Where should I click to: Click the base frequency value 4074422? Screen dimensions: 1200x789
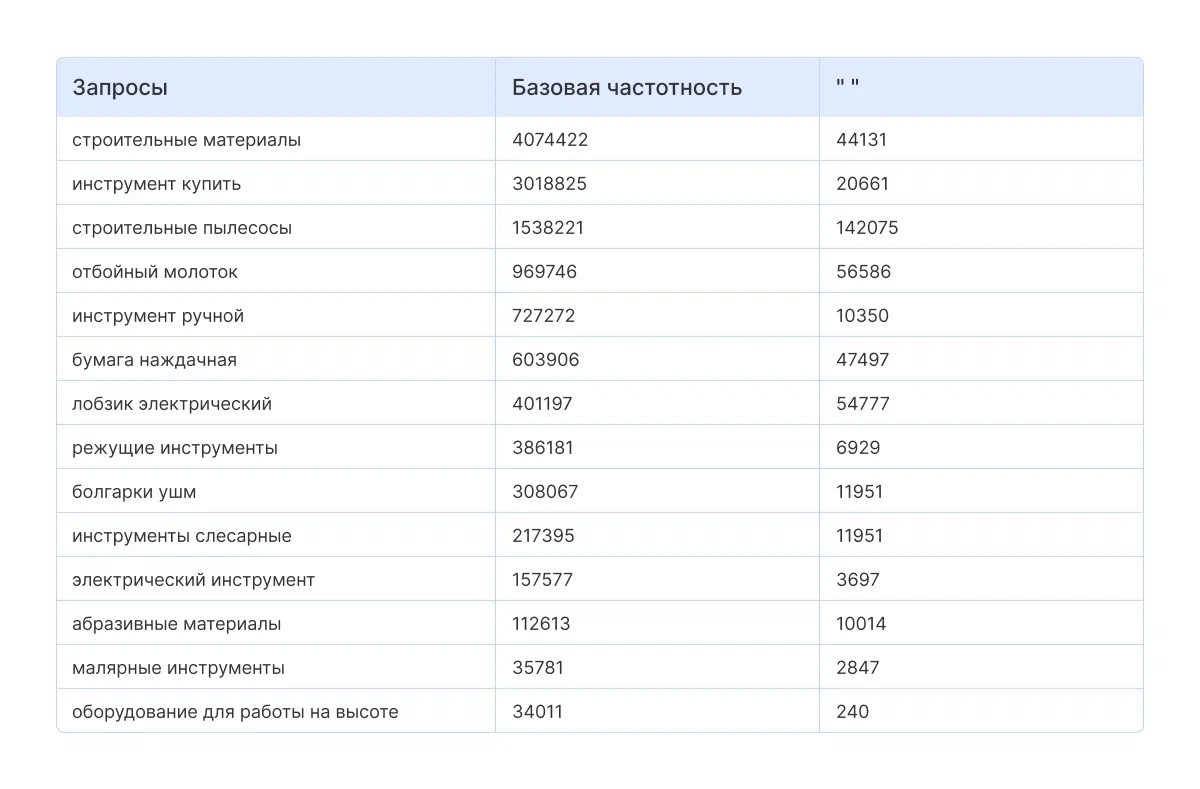(x=550, y=140)
